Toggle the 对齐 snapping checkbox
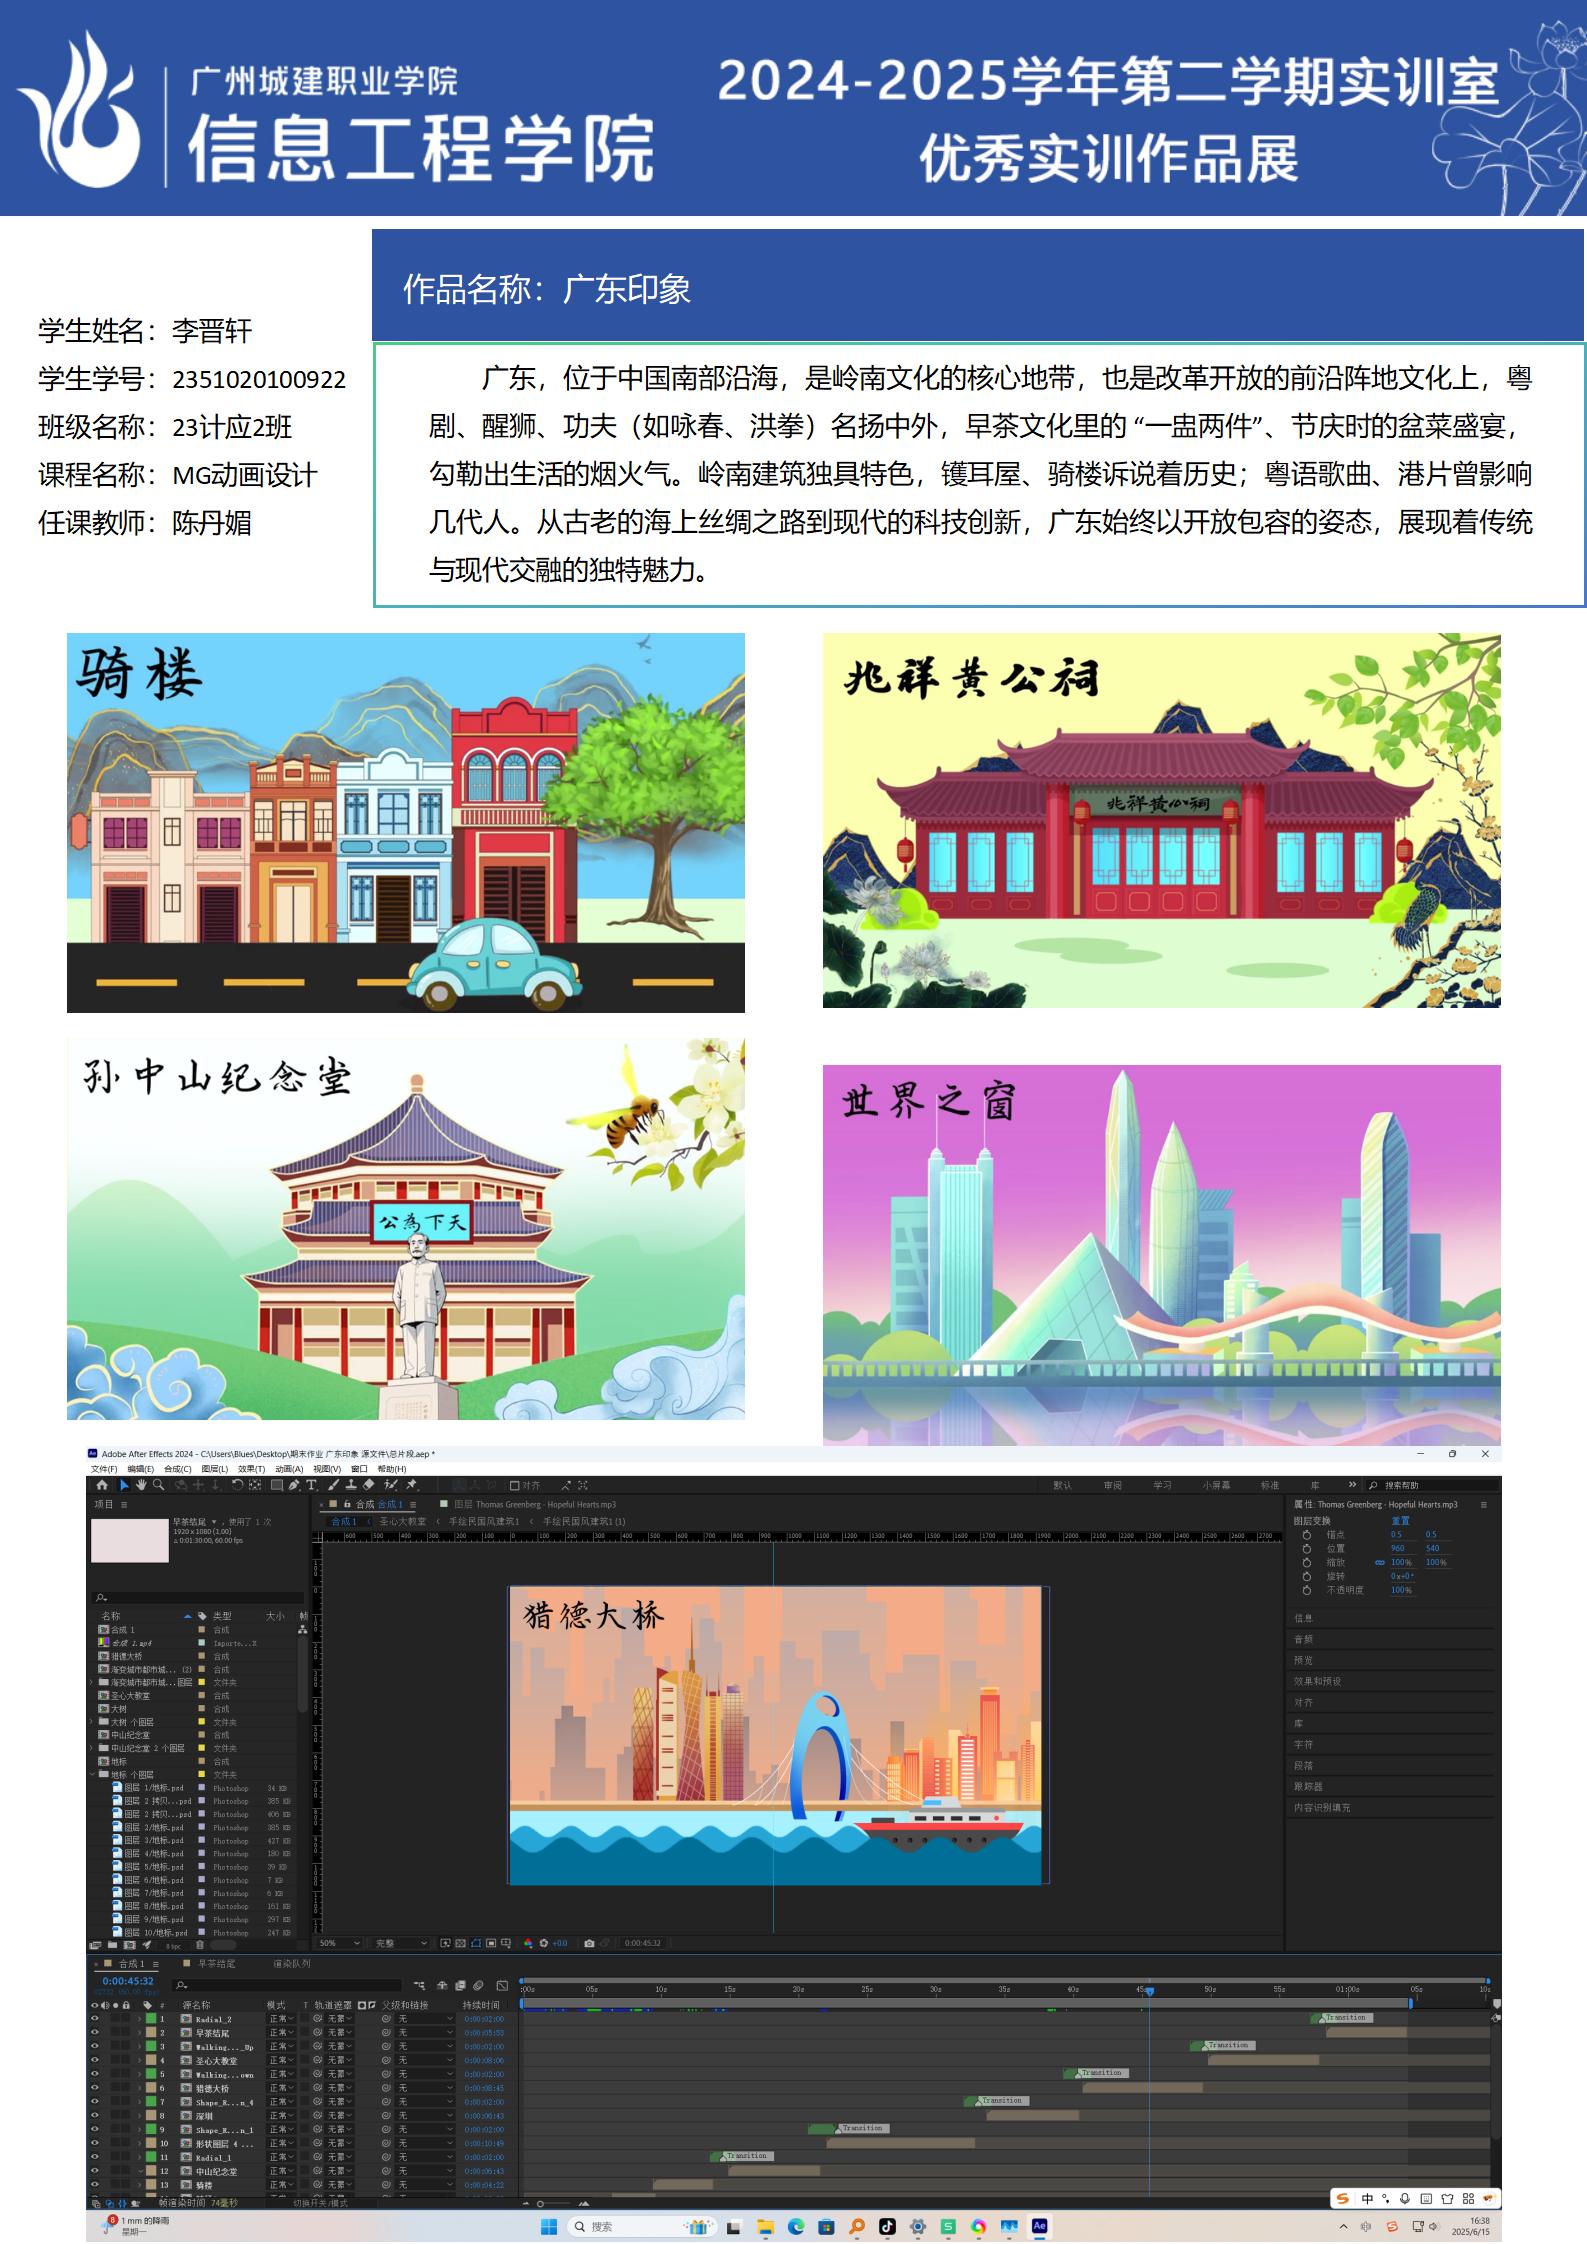The width and height of the screenshot is (1587, 2244). coord(515,1485)
